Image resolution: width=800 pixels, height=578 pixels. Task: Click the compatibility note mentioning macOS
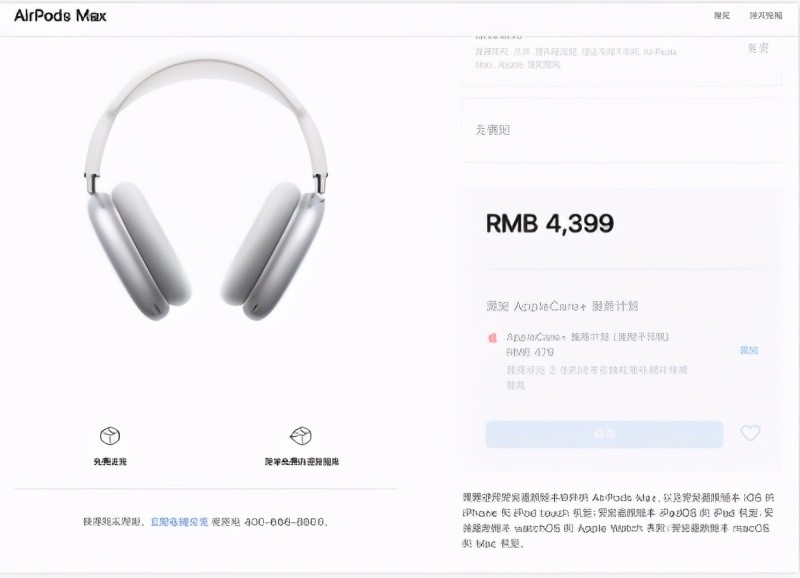pos(618,520)
